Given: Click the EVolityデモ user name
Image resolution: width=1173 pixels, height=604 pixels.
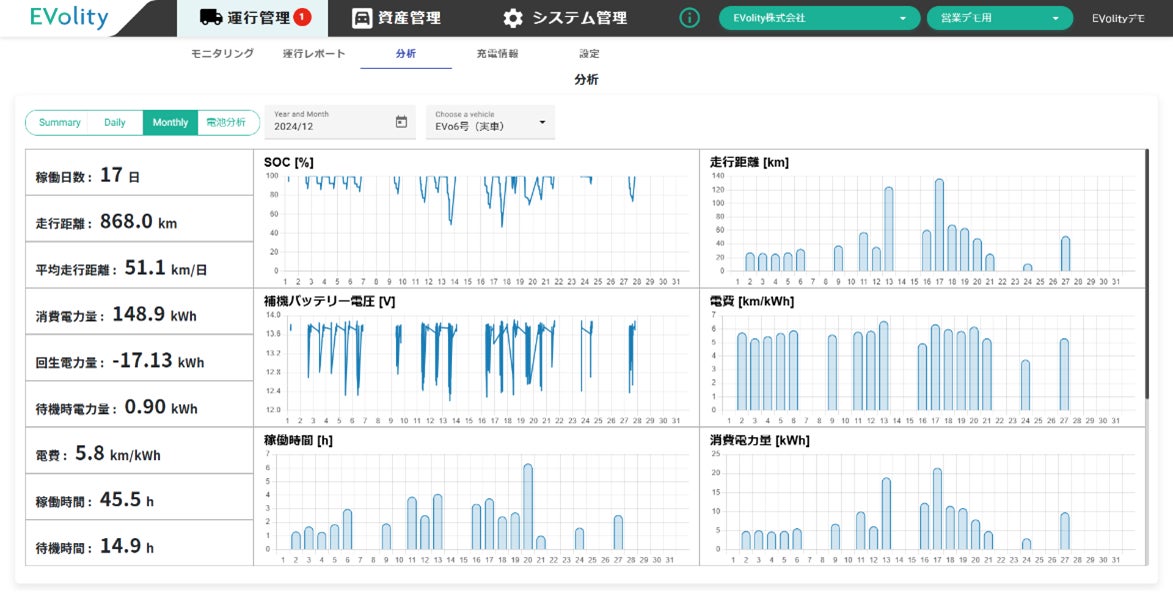Looking at the screenshot, I should (1118, 19).
